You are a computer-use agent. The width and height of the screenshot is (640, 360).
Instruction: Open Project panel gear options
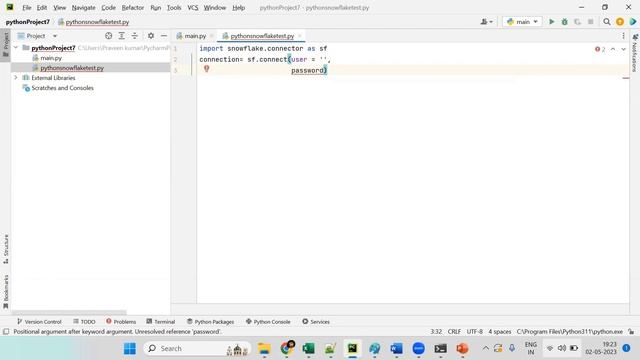[x=151, y=36]
